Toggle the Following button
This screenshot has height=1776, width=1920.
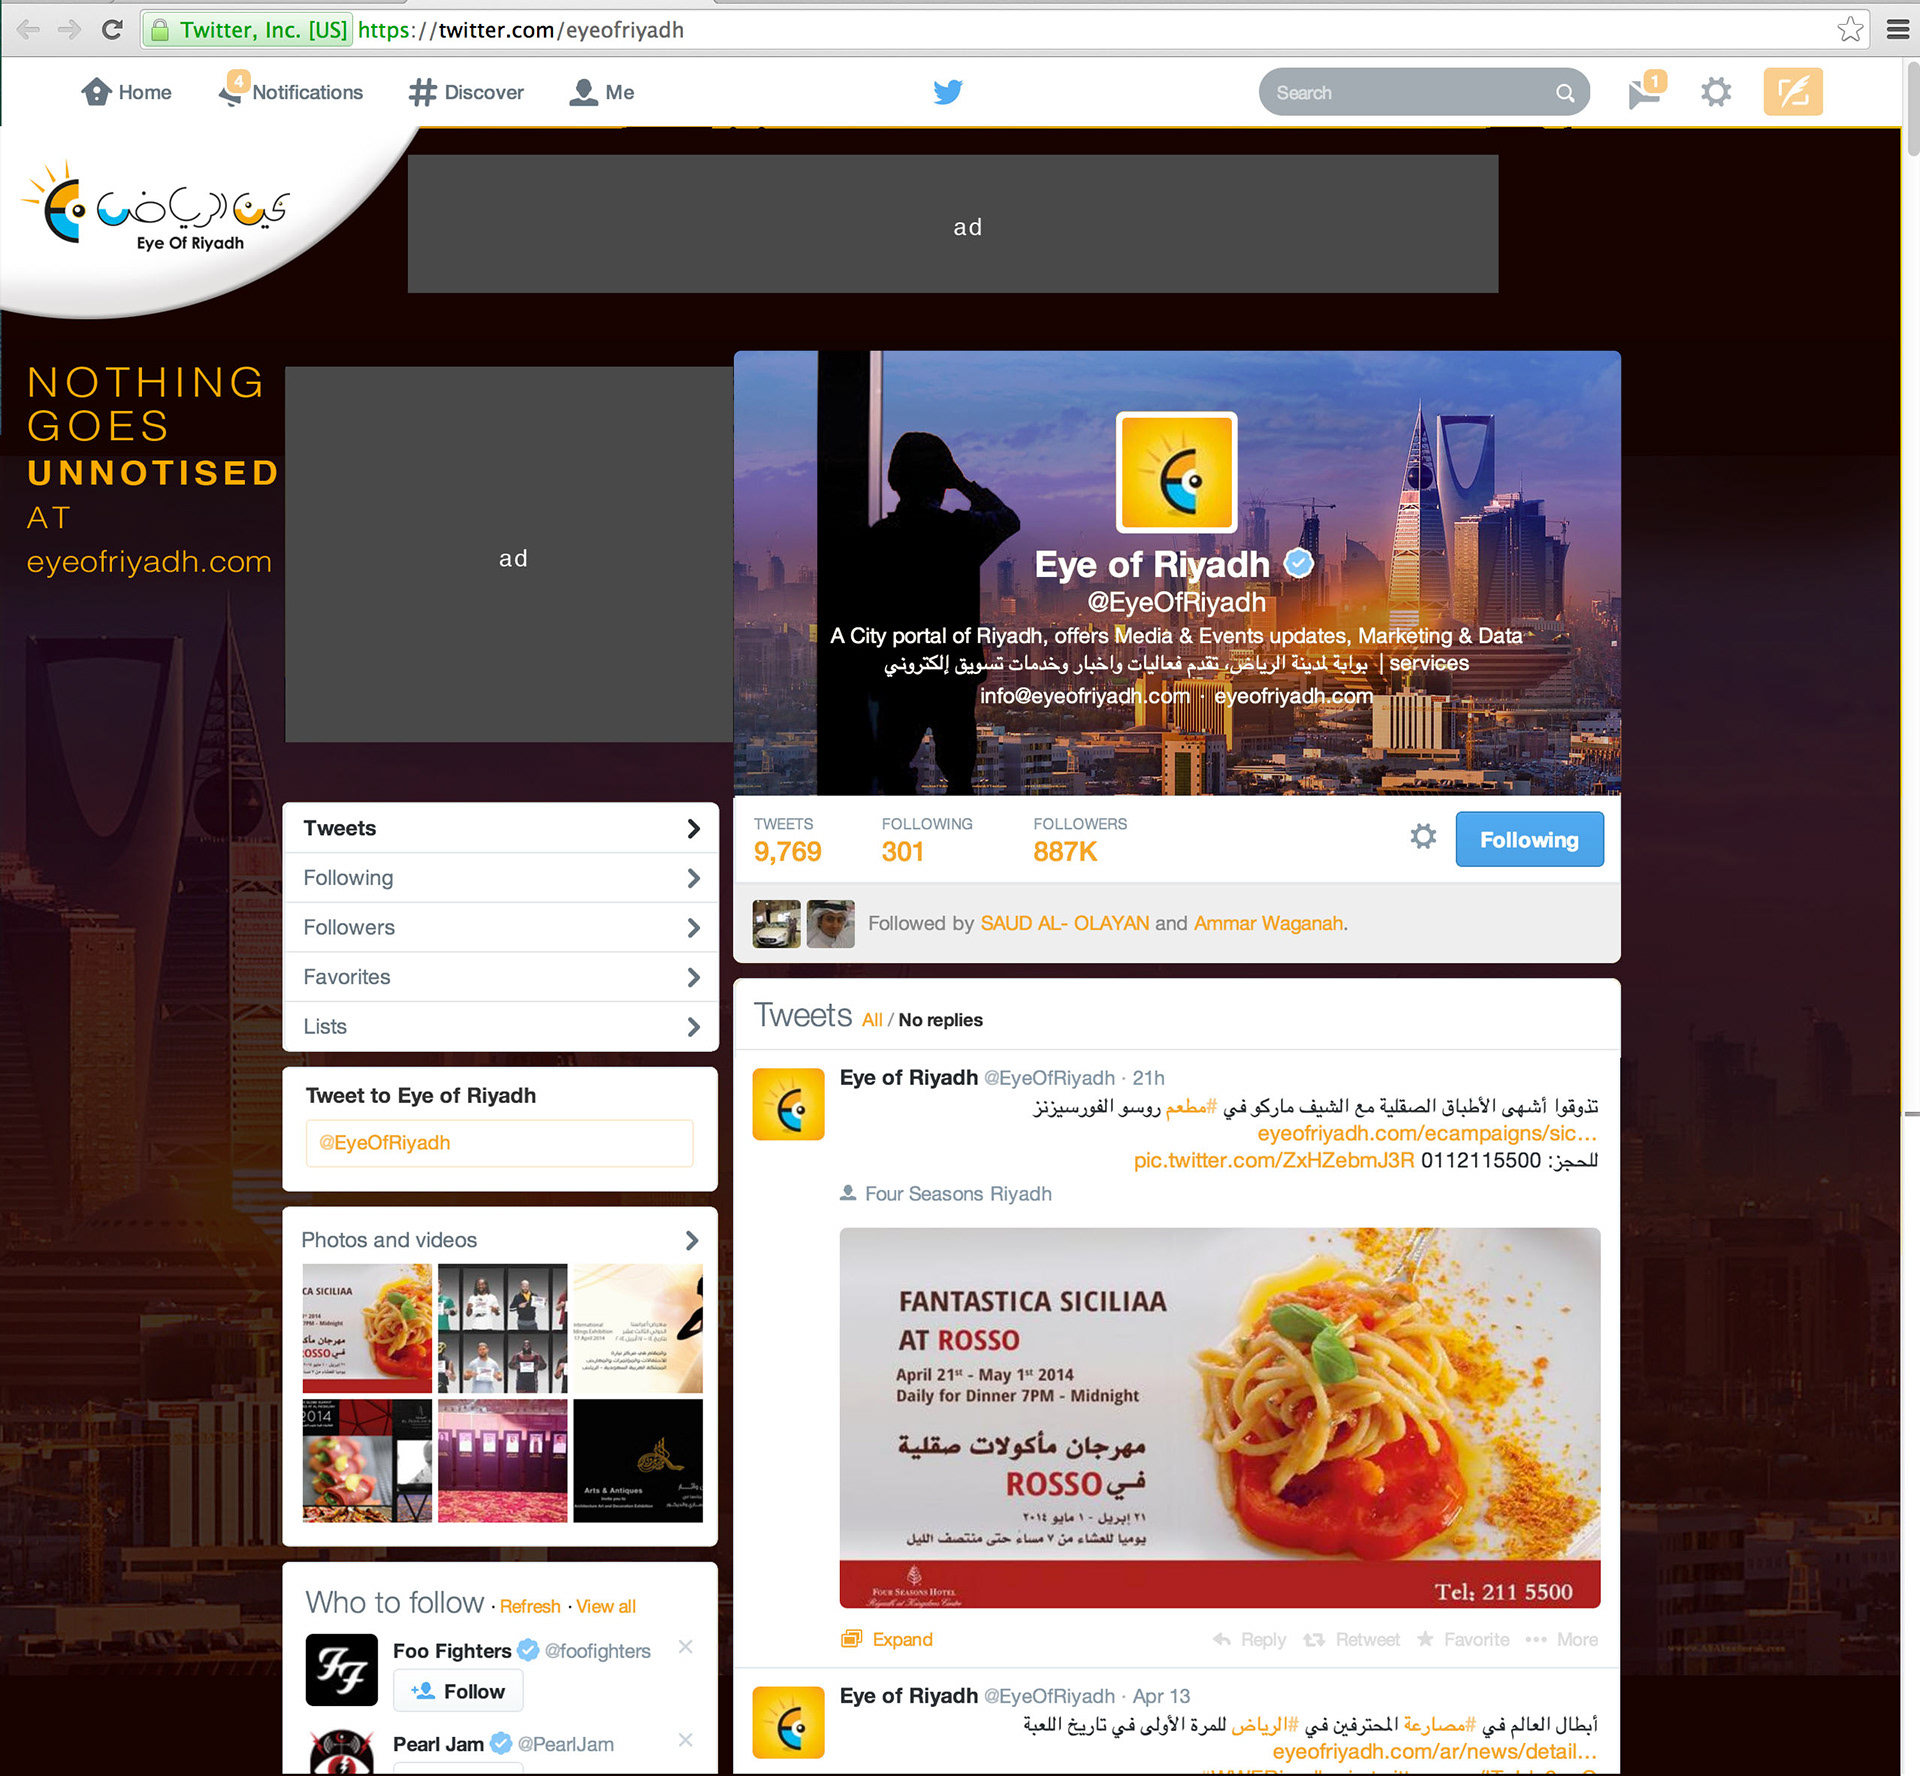[x=1529, y=839]
